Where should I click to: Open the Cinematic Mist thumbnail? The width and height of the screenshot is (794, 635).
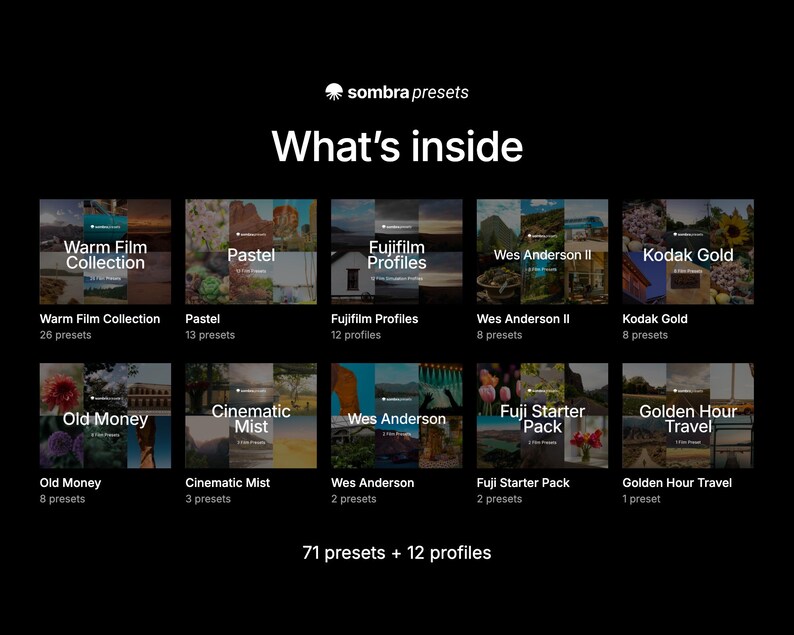tap(251, 416)
